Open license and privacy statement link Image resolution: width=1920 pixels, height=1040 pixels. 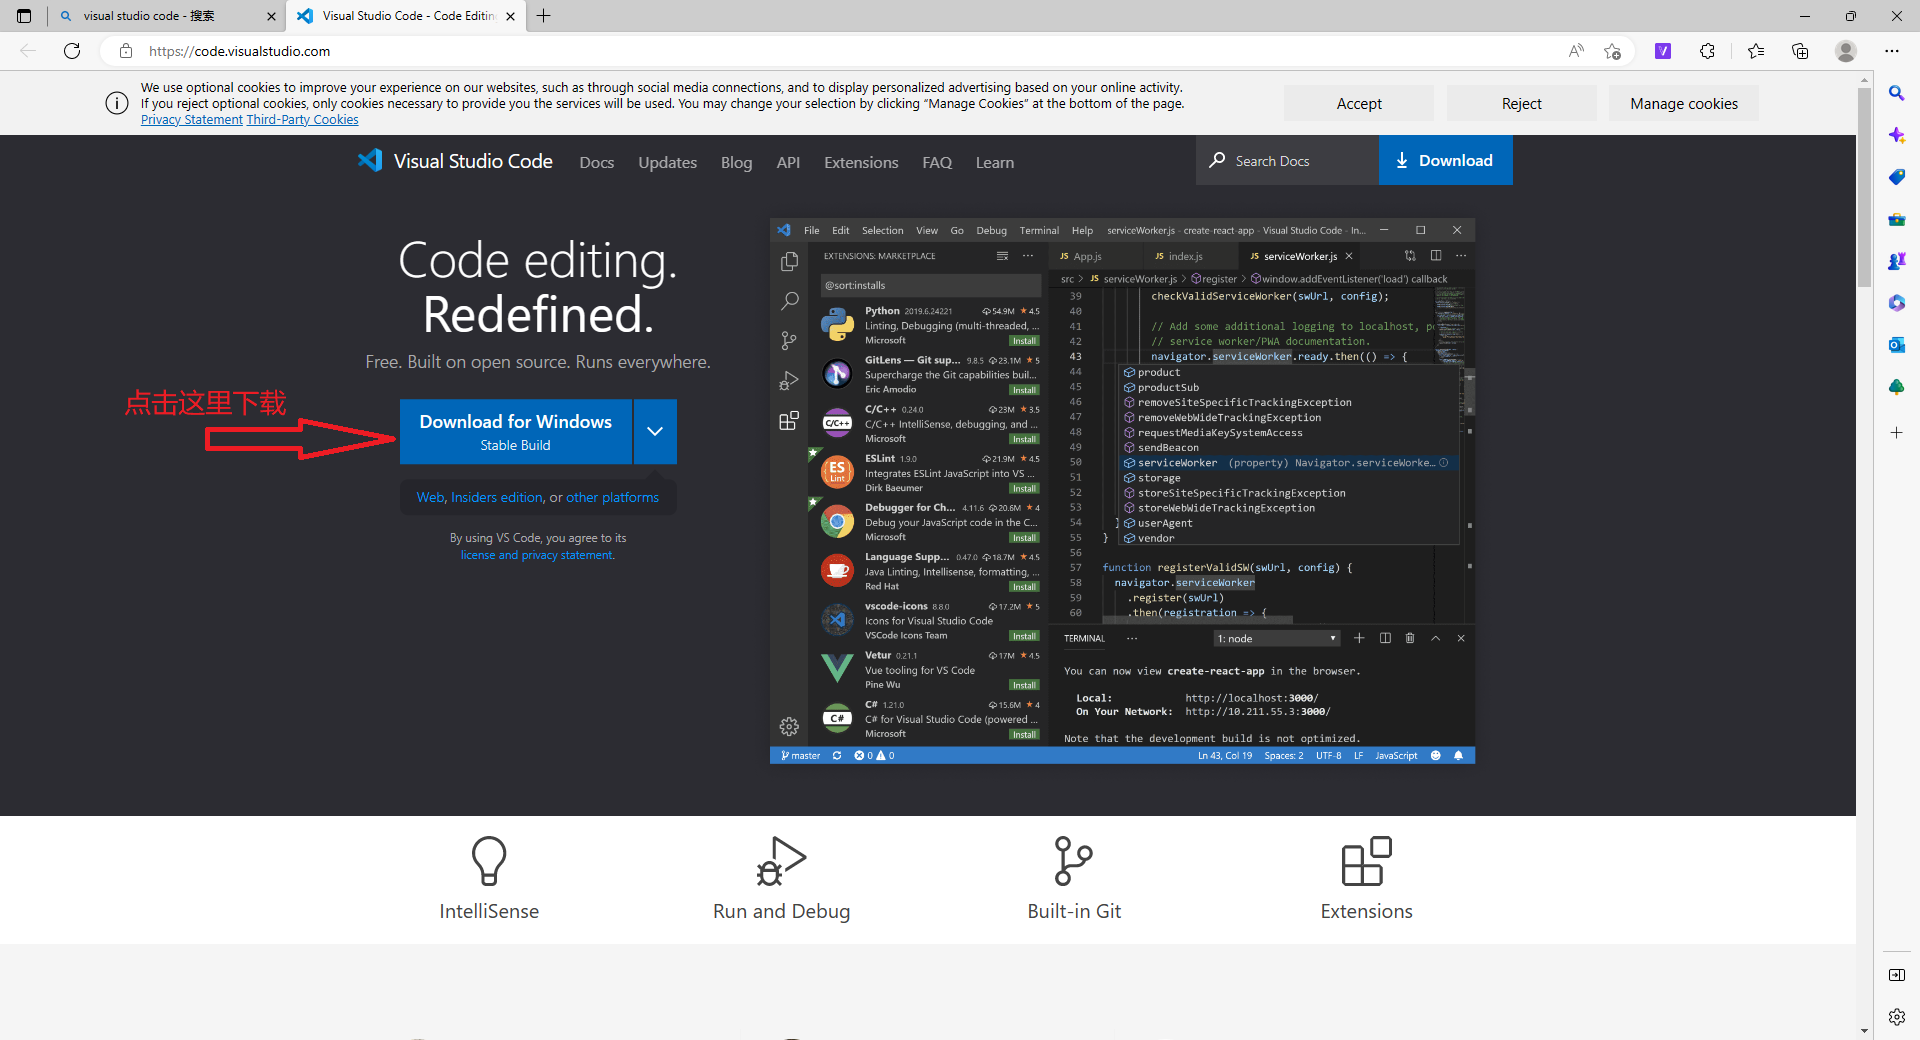[538, 555]
